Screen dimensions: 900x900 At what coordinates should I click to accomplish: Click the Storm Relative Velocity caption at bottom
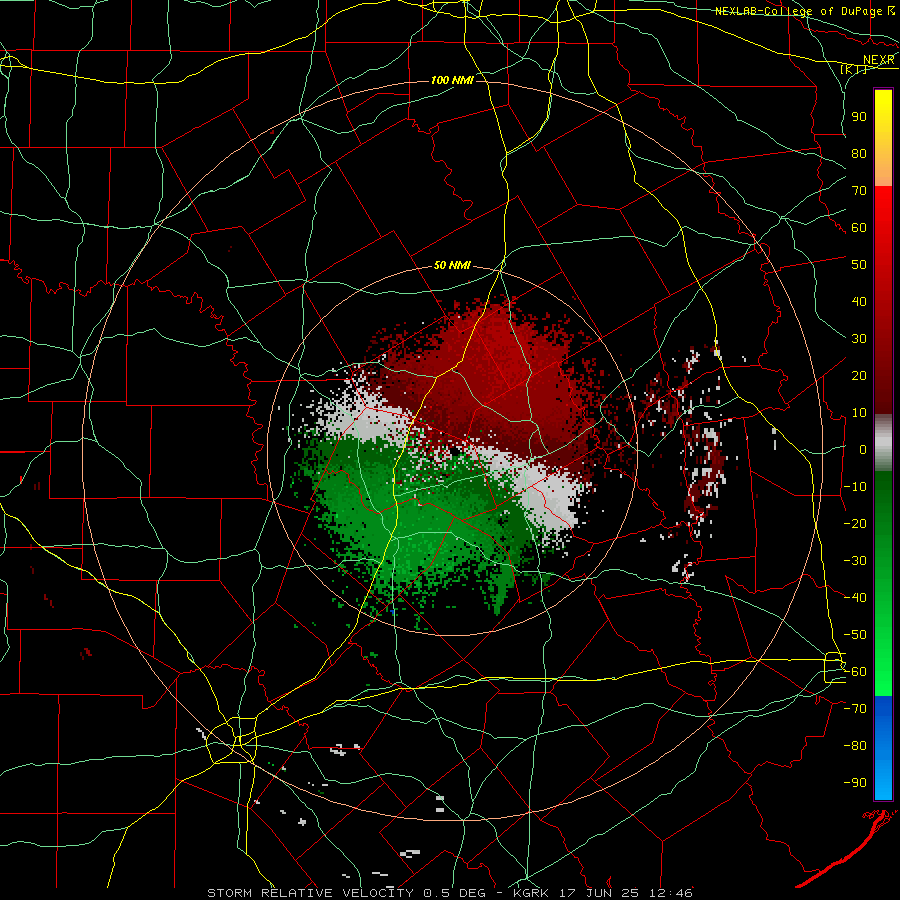(x=449, y=893)
